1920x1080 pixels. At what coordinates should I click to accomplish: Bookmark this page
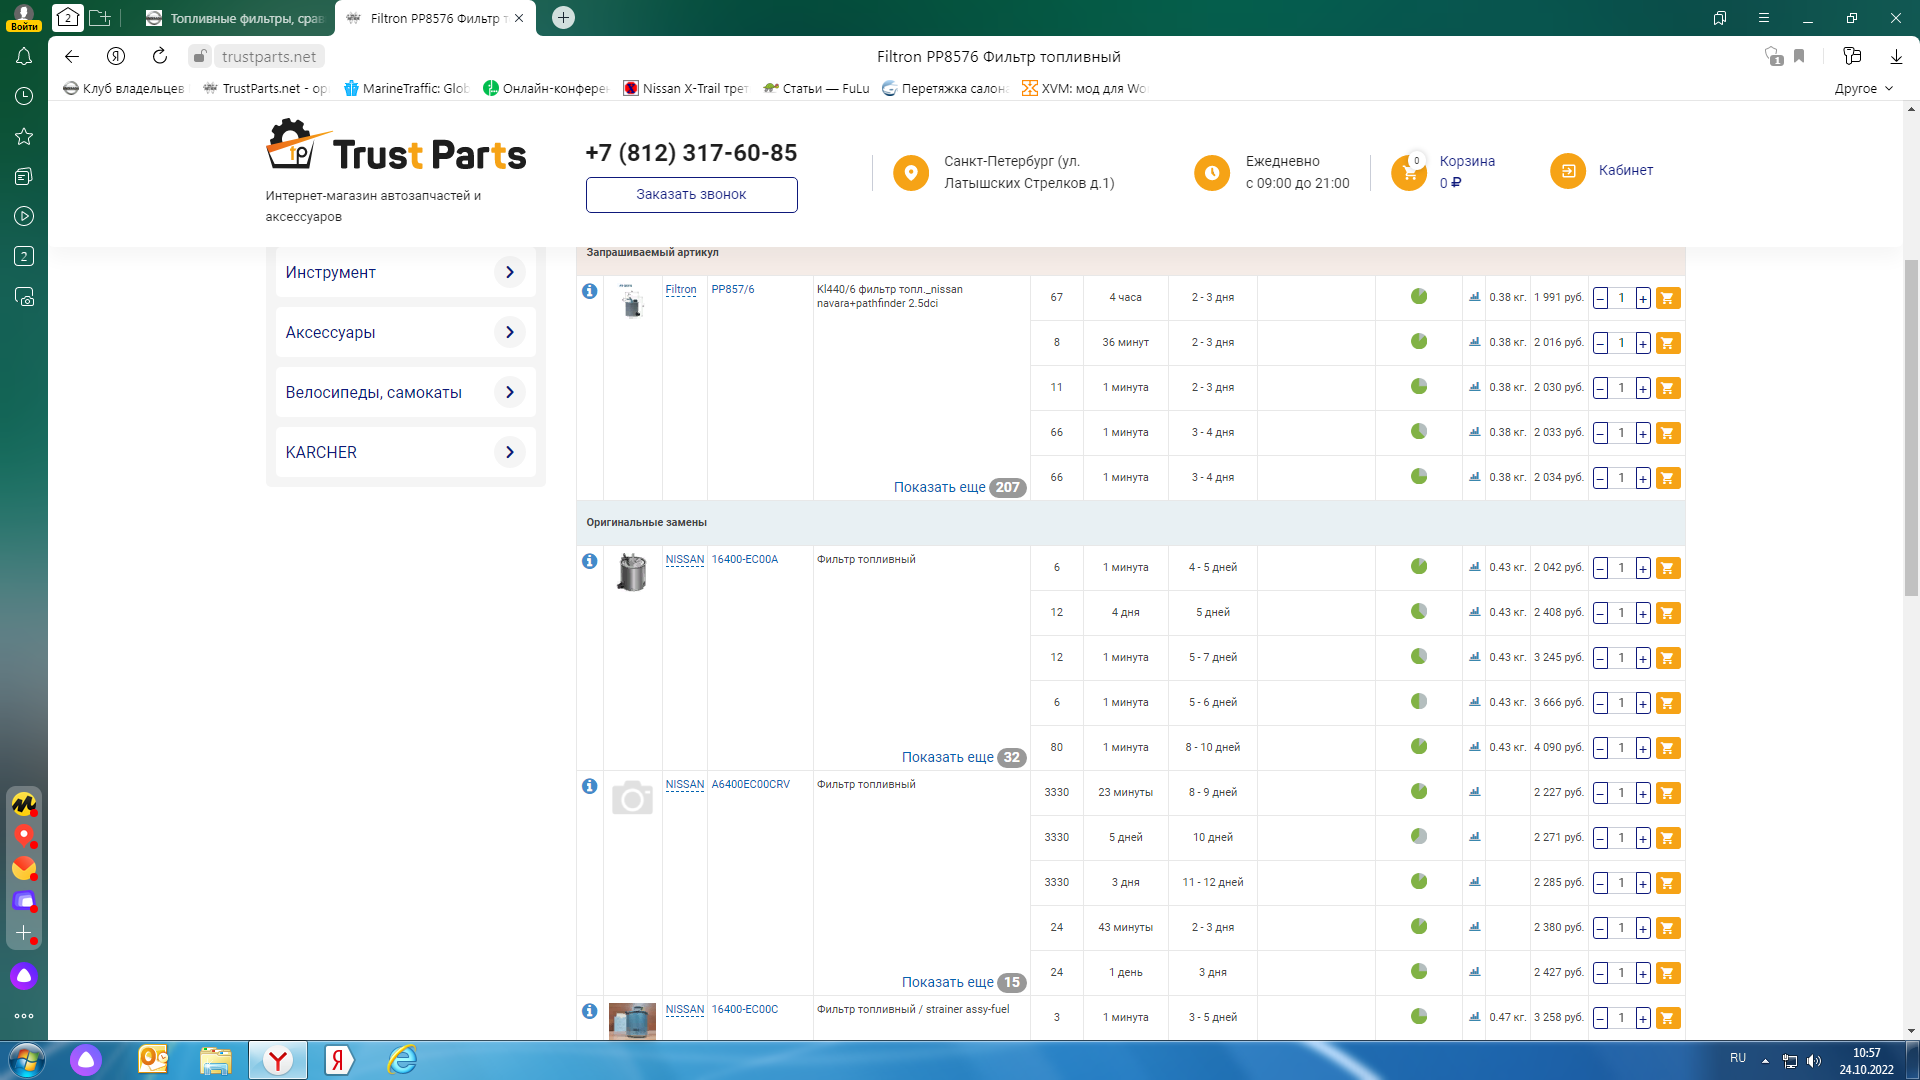click(1799, 57)
